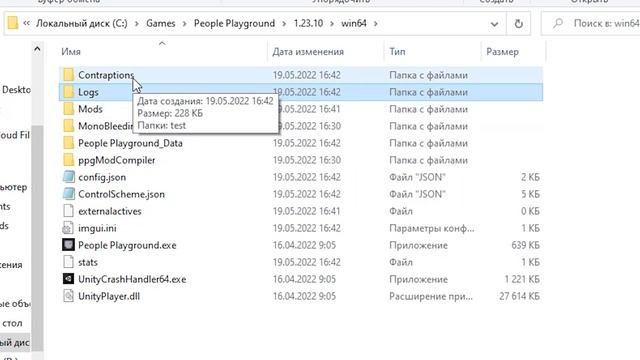Select externalactives file name
Viewport: 640px width, 360px height.
point(110,211)
